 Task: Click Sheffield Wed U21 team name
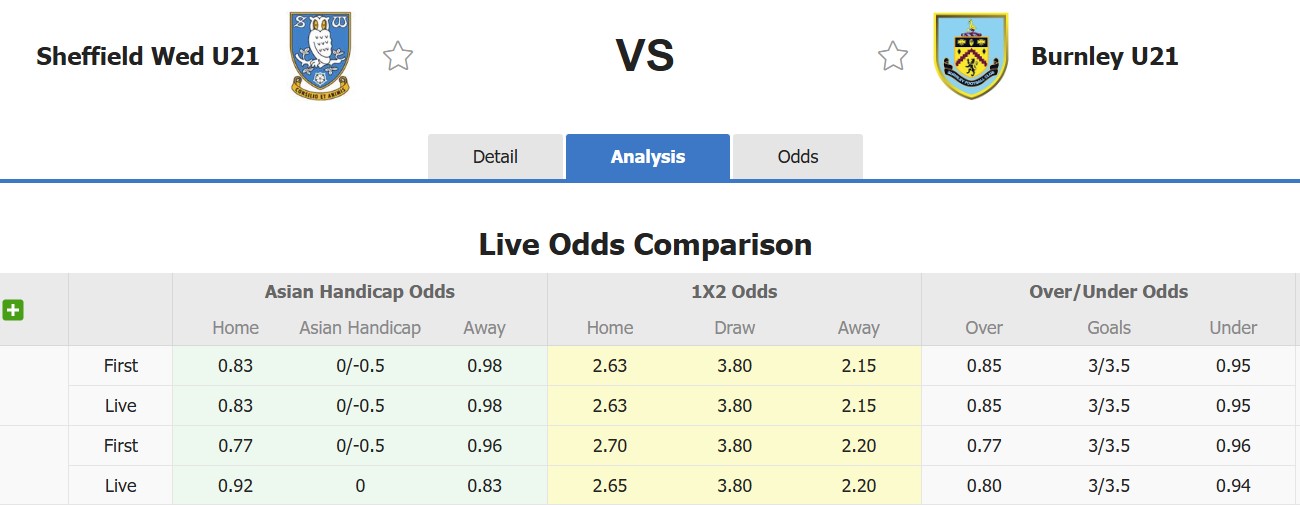(x=148, y=56)
